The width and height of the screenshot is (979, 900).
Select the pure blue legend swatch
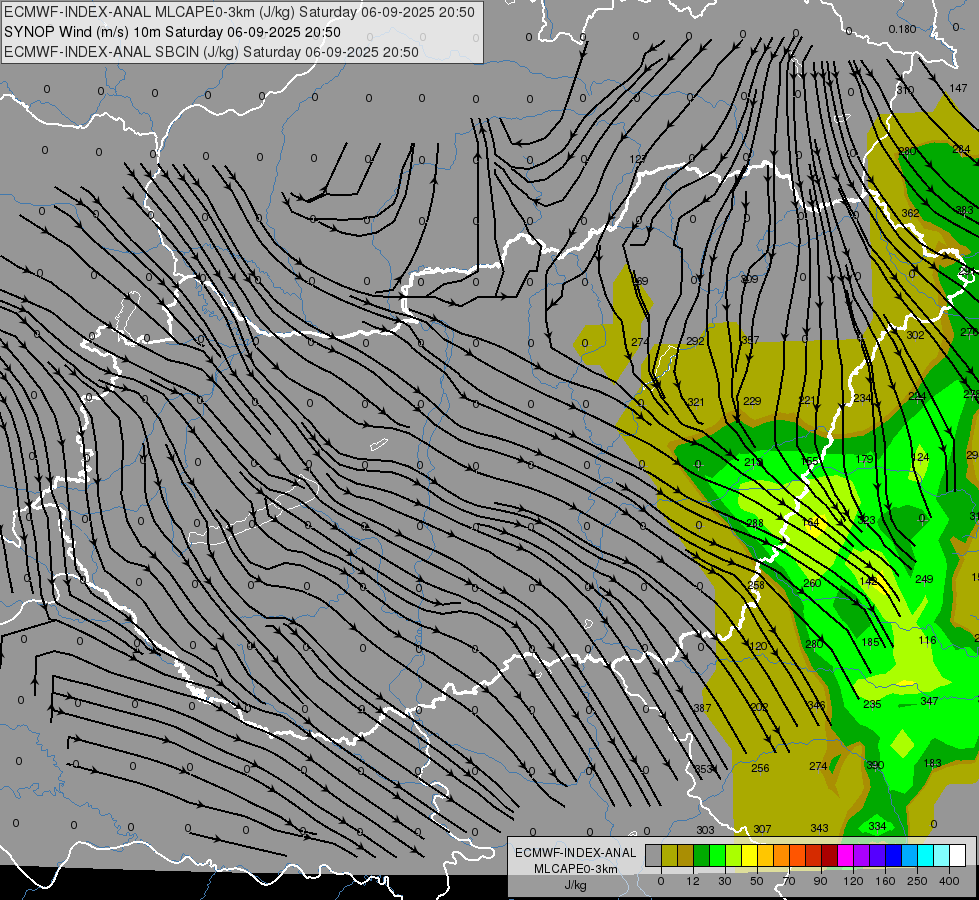pyautogui.click(x=893, y=855)
